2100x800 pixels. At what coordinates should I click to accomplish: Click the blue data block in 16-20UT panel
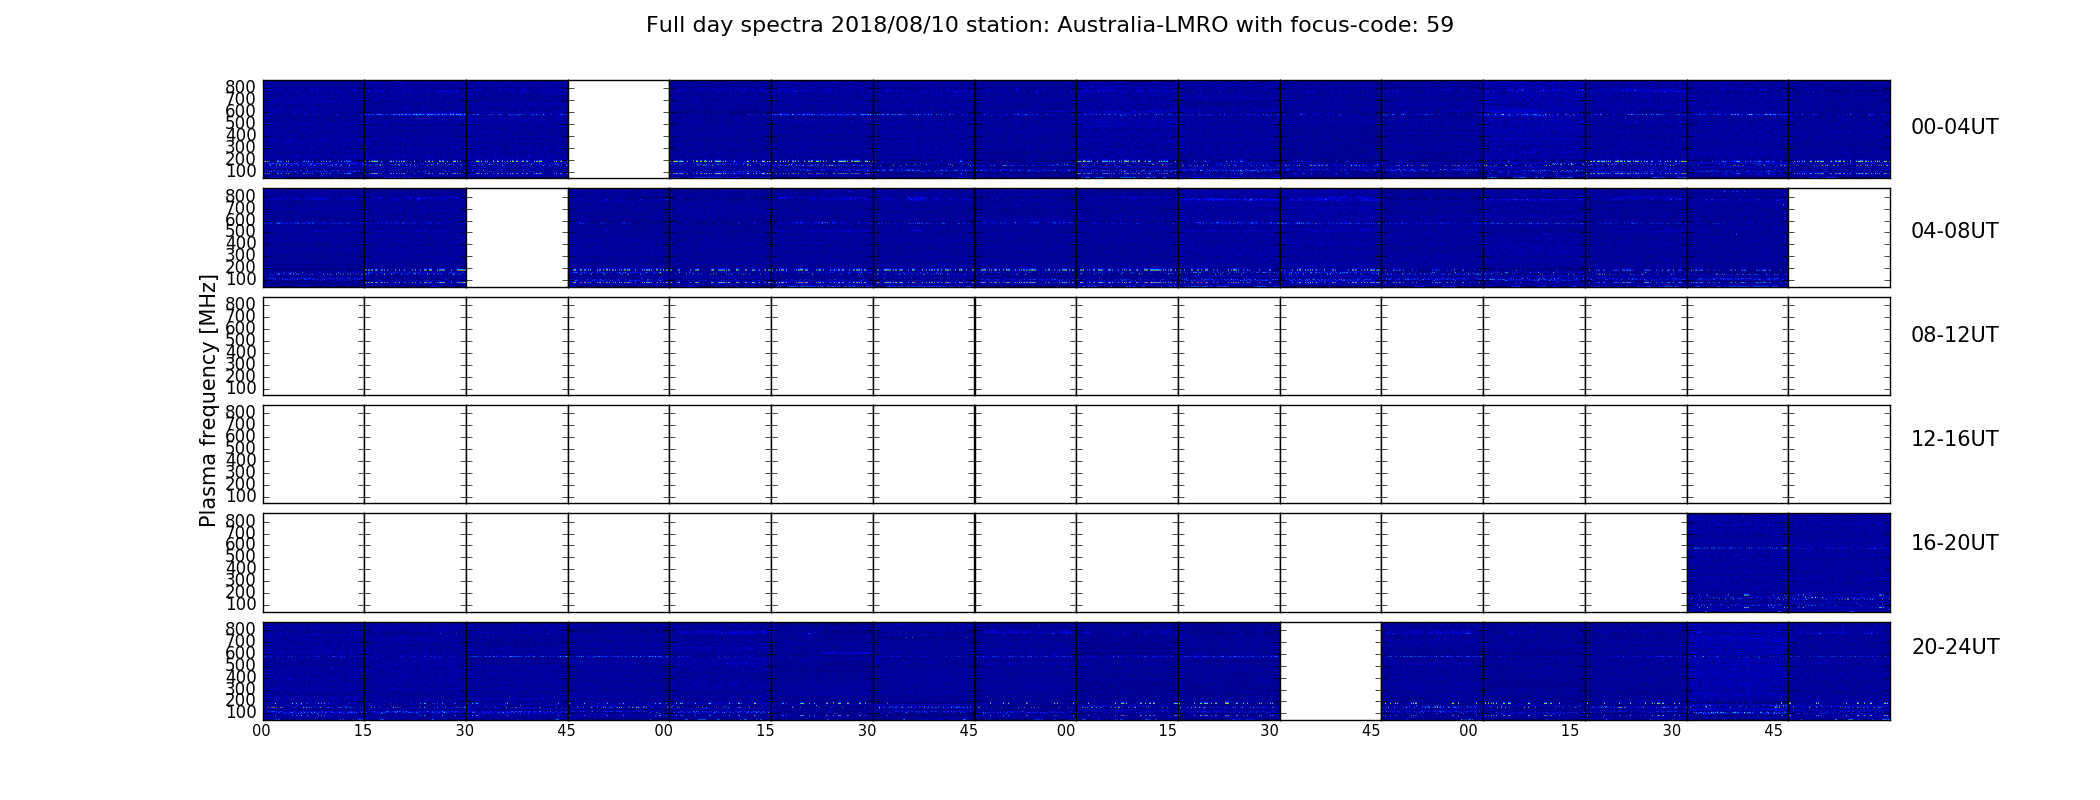tap(1788, 562)
